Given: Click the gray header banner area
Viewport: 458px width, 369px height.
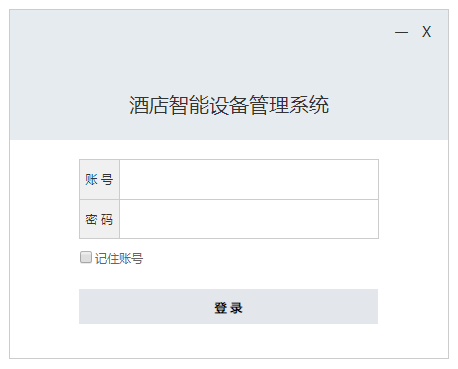Looking at the screenshot, I should coord(229,75).
